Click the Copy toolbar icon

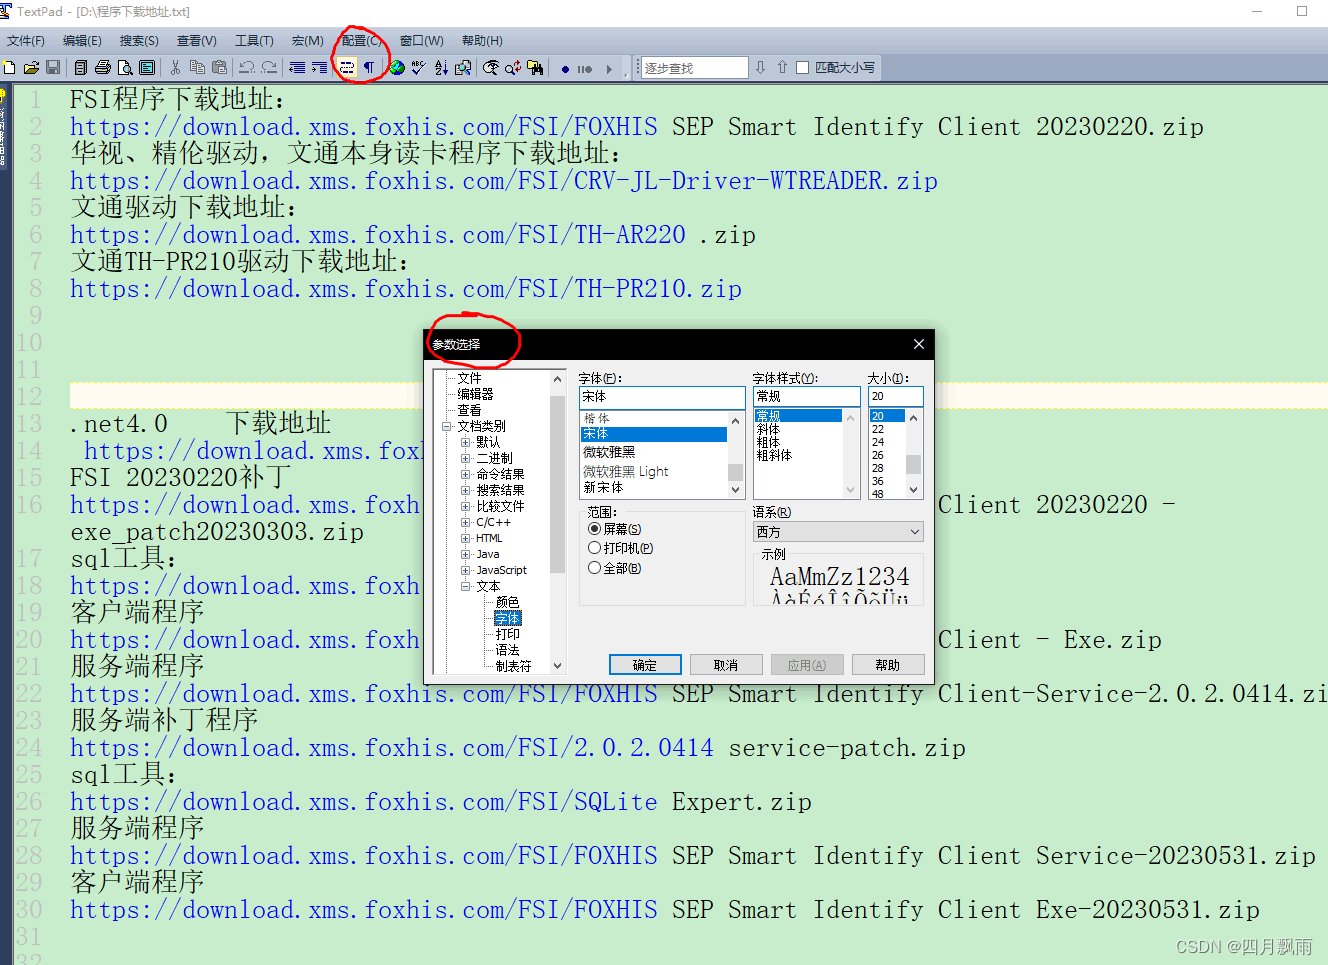click(x=197, y=68)
